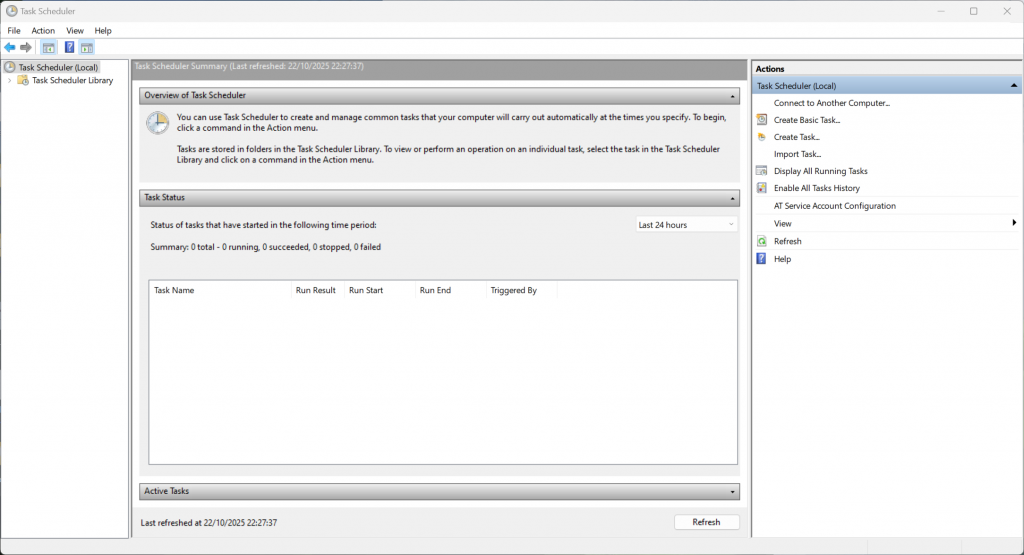Open the File menu
This screenshot has width=1024, height=555.
click(x=14, y=31)
